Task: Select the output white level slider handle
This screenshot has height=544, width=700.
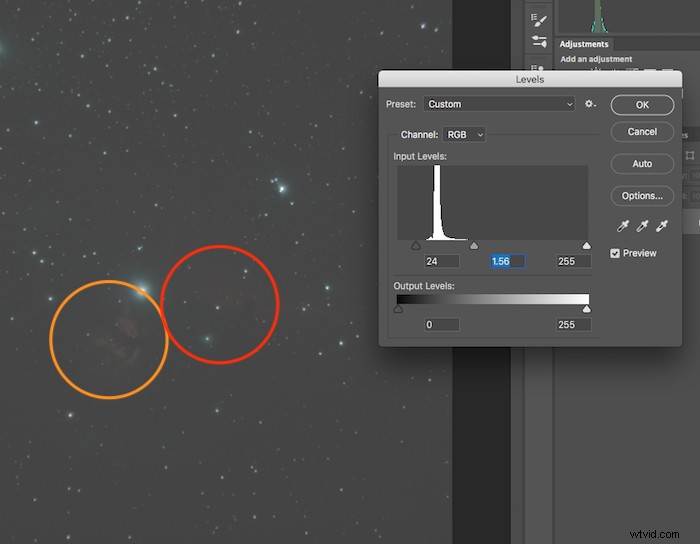Action: pyautogui.click(x=587, y=309)
